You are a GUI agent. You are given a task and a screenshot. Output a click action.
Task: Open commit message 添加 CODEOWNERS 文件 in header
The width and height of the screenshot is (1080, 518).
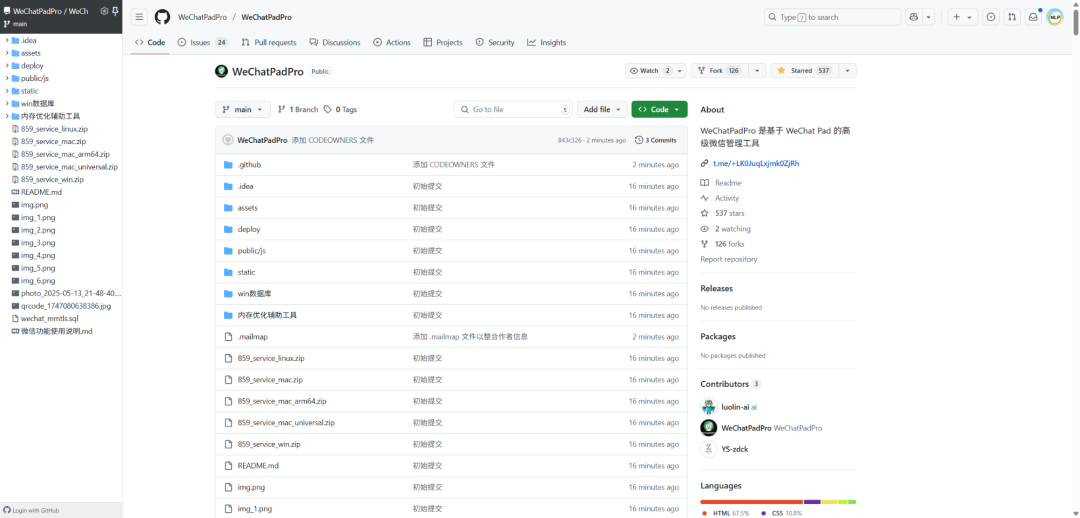pyautogui.click(x=333, y=140)
